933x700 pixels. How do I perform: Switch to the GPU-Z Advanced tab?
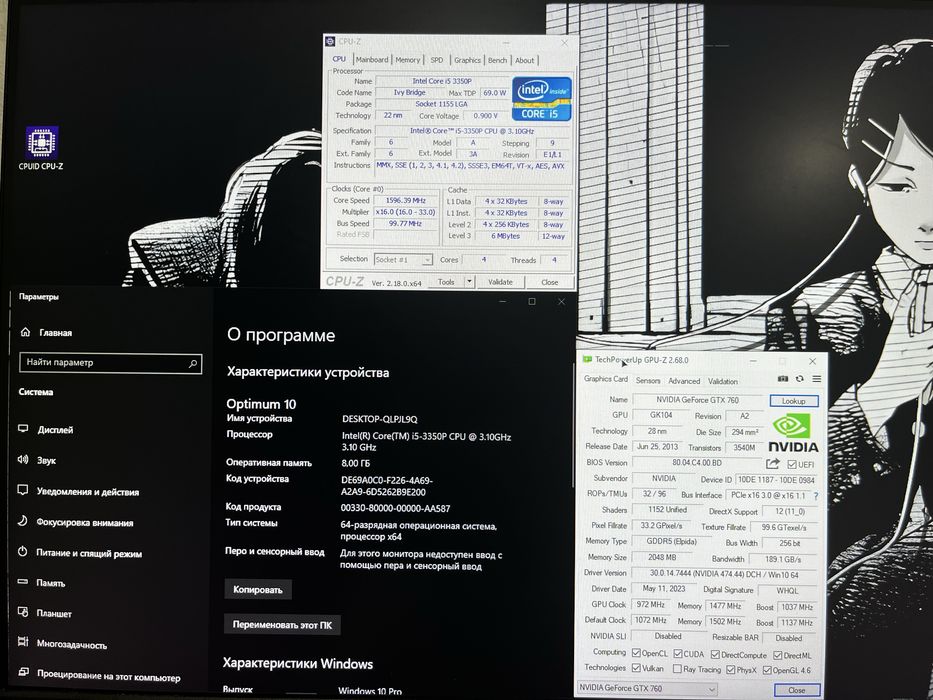[x=684, y=381]
